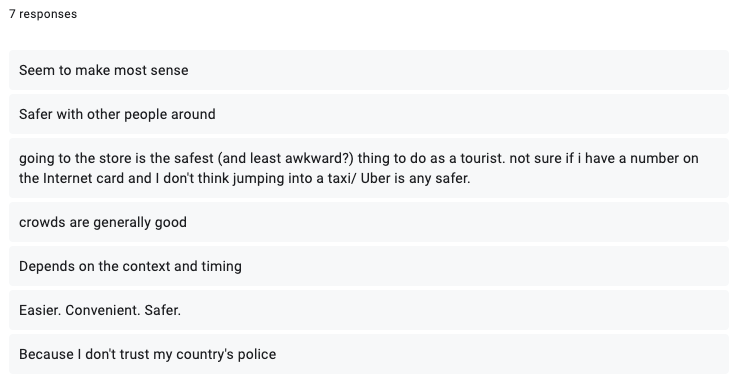Select the long response about going to the store
Image resolution: width=743 pixels, height=387 pixels.
[x=369, y=168]
